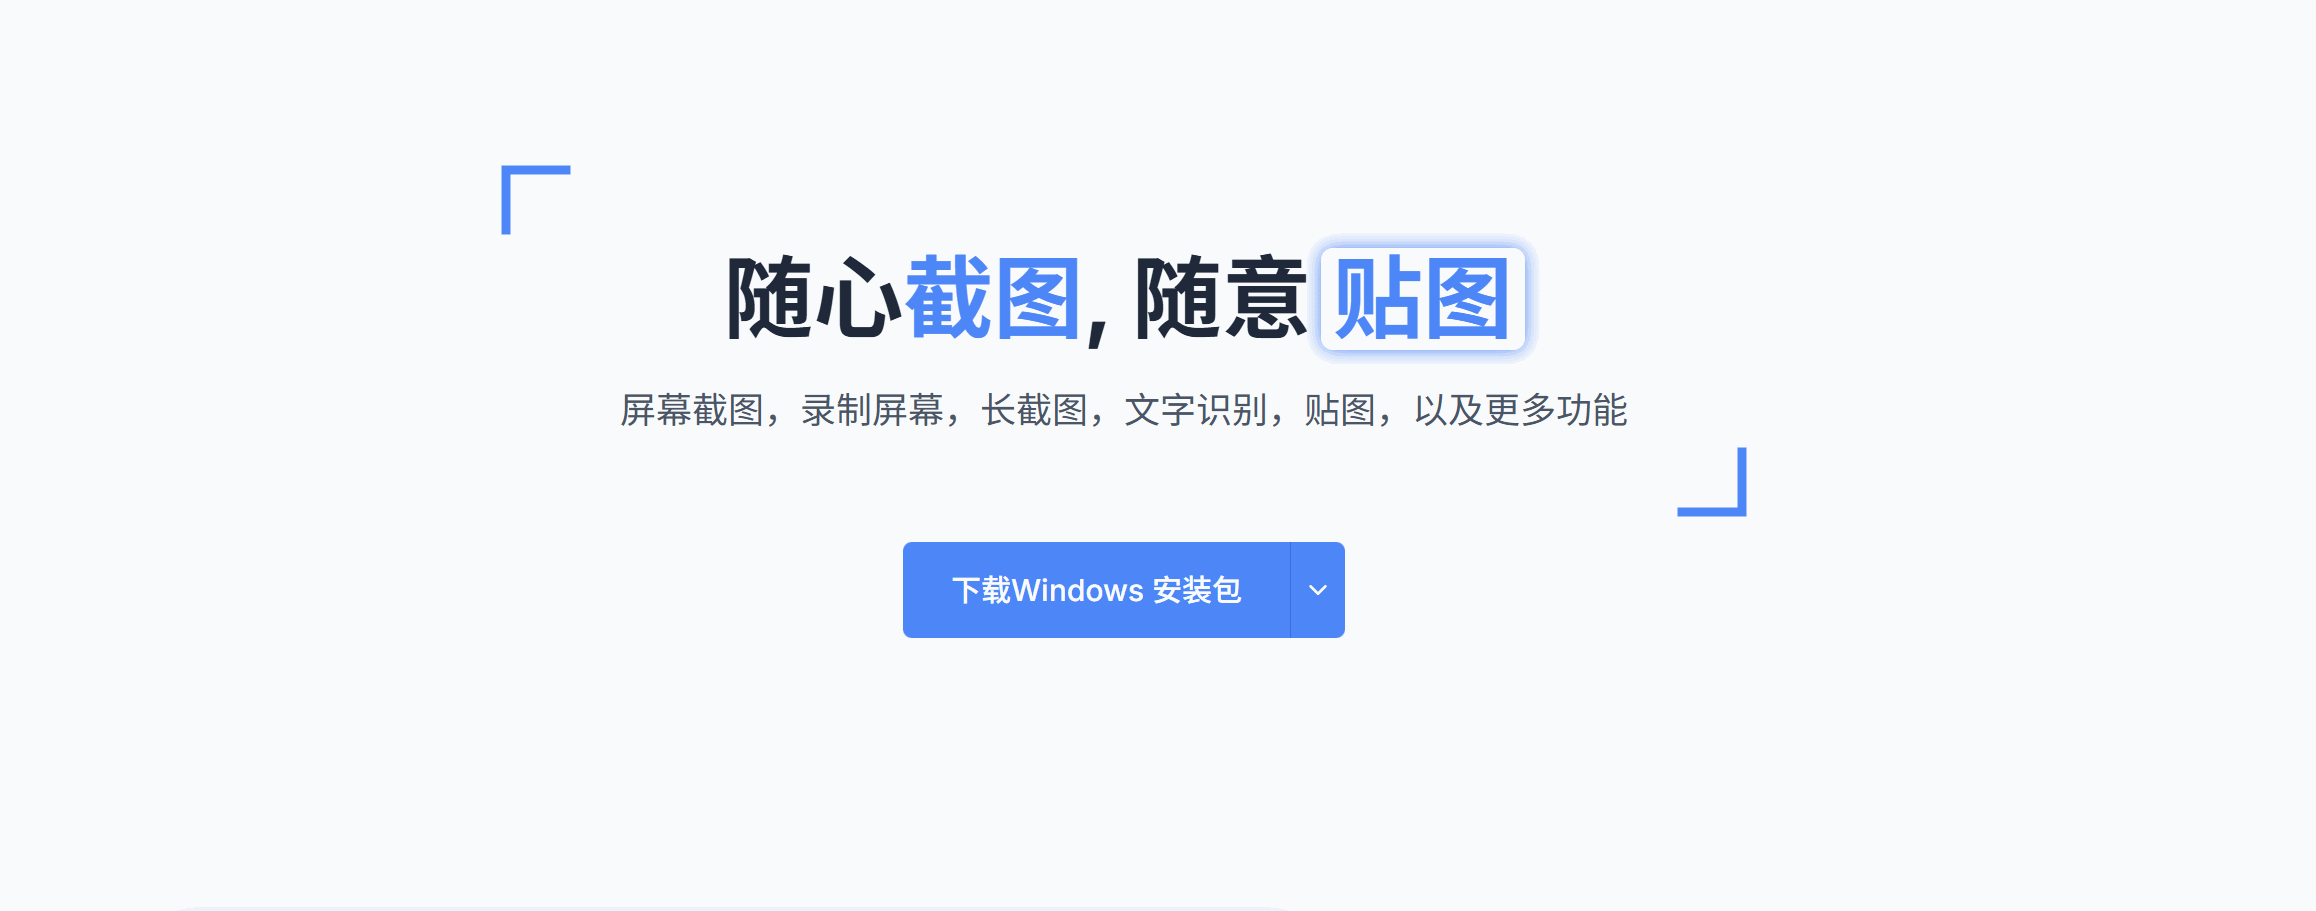
Task: Click the gray 贴图 word in the subtitle
Action: [x=1340, y=410]
